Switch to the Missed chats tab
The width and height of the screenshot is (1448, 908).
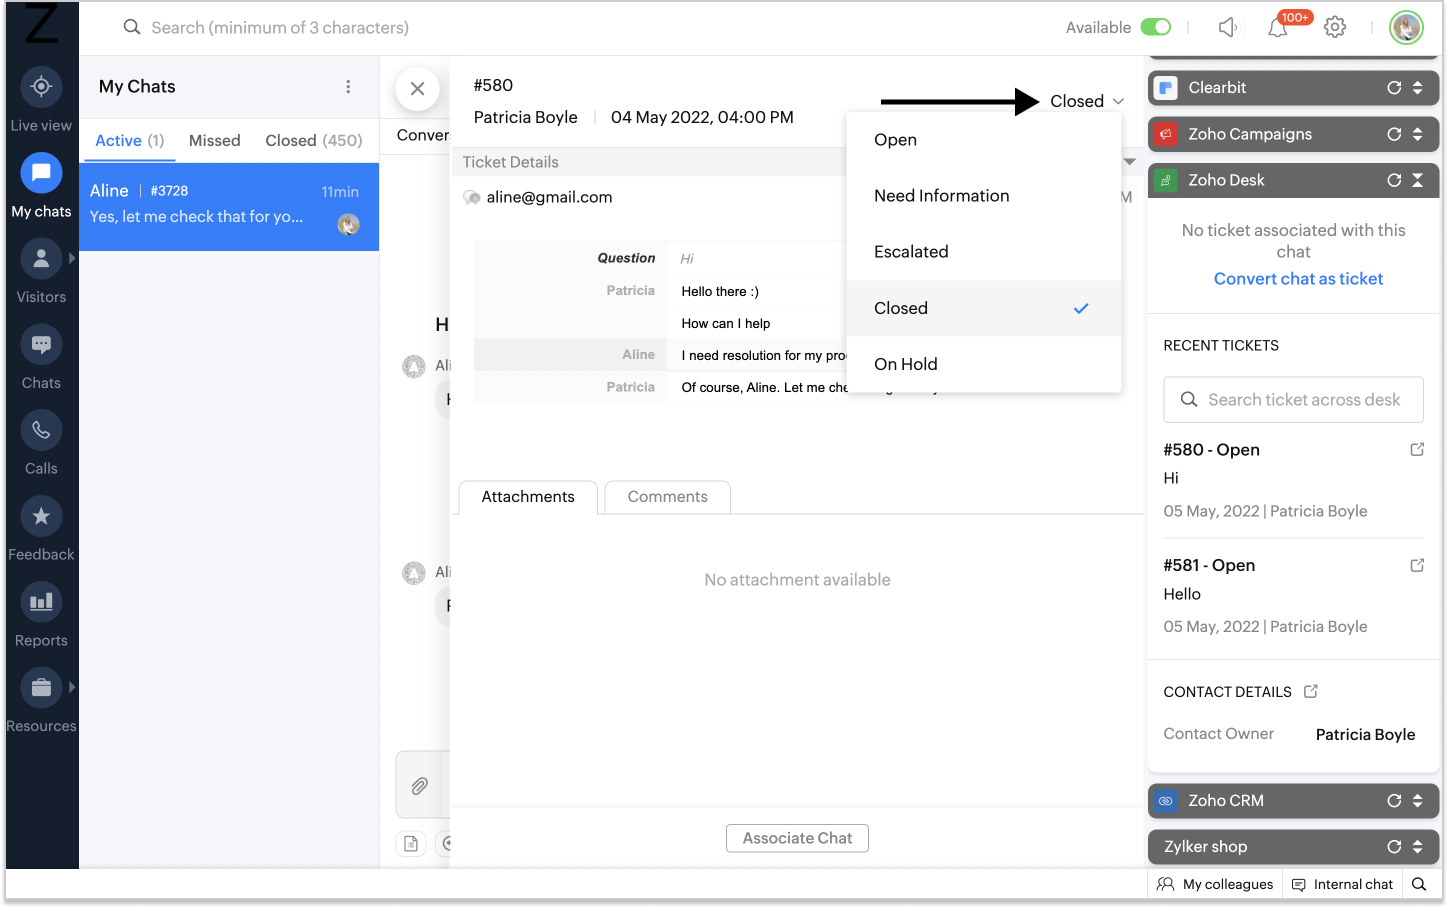[215, 141]
